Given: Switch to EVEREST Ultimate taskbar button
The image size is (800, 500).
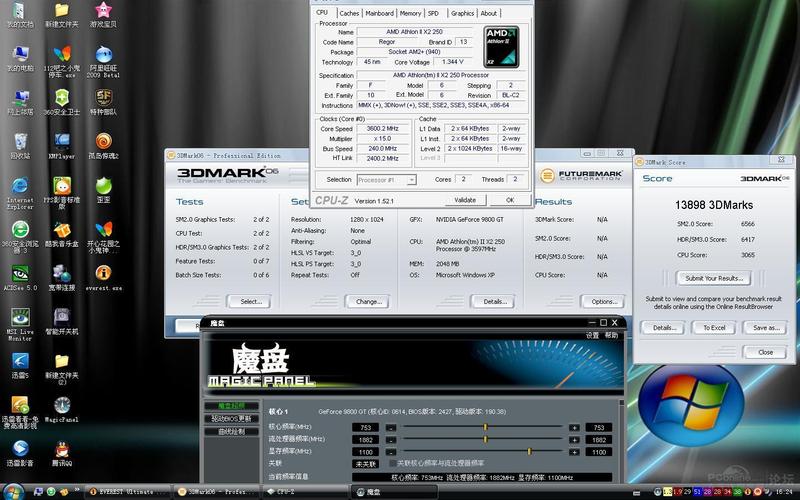Looking at the screenshot, I should tap(127, 492).
